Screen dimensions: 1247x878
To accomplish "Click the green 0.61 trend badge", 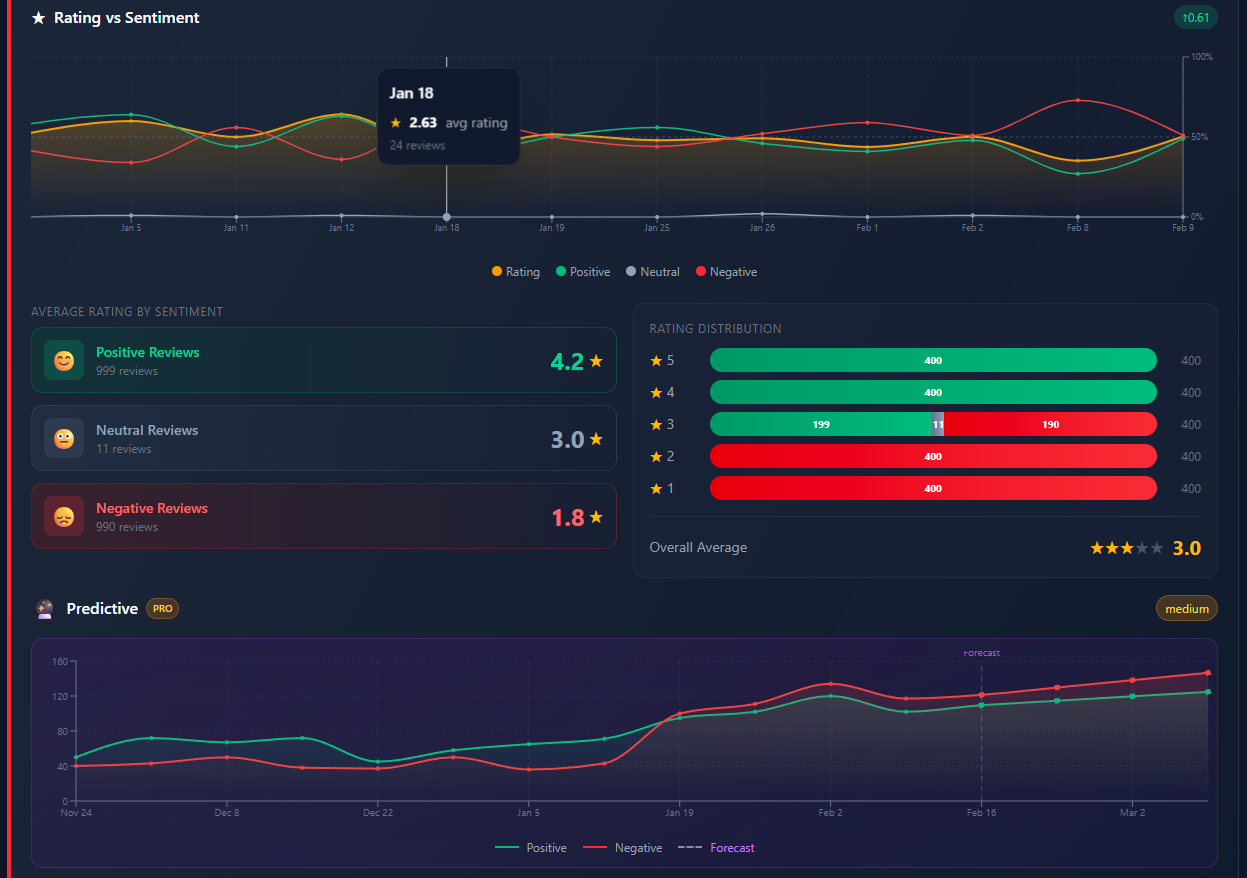I will pos(1196,17).
